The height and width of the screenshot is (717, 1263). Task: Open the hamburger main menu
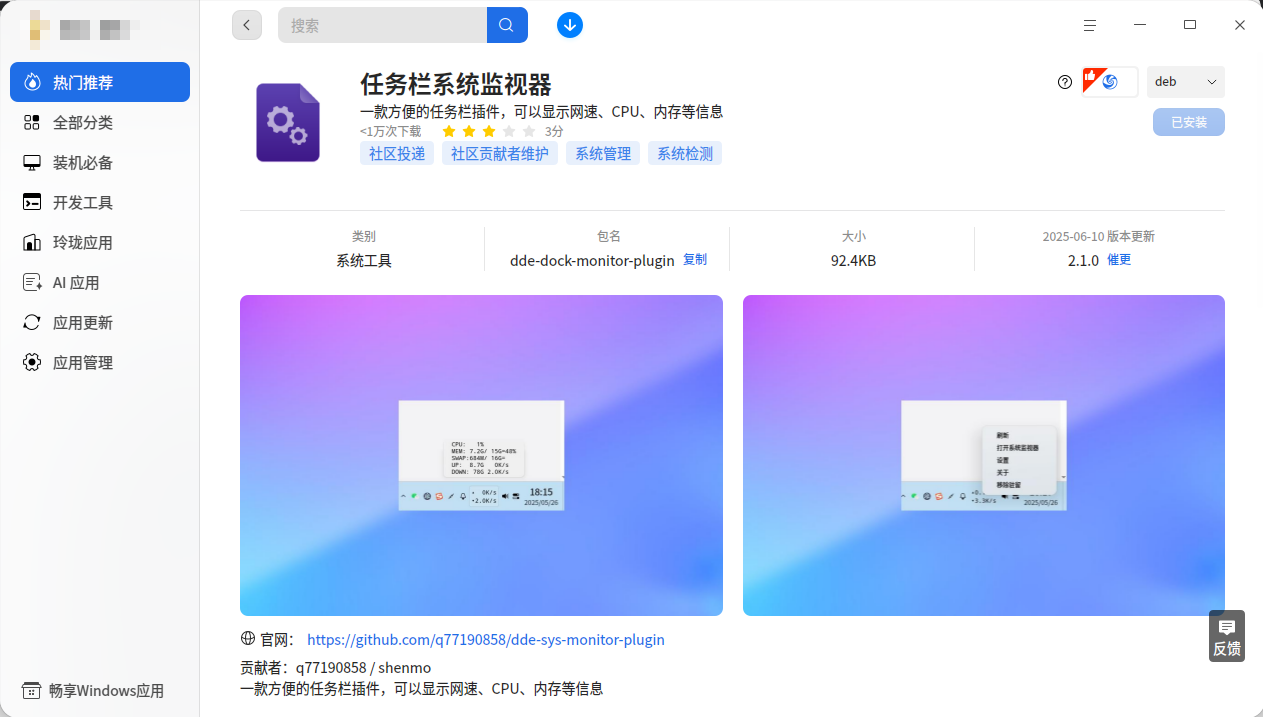[x=1090, y=25]
